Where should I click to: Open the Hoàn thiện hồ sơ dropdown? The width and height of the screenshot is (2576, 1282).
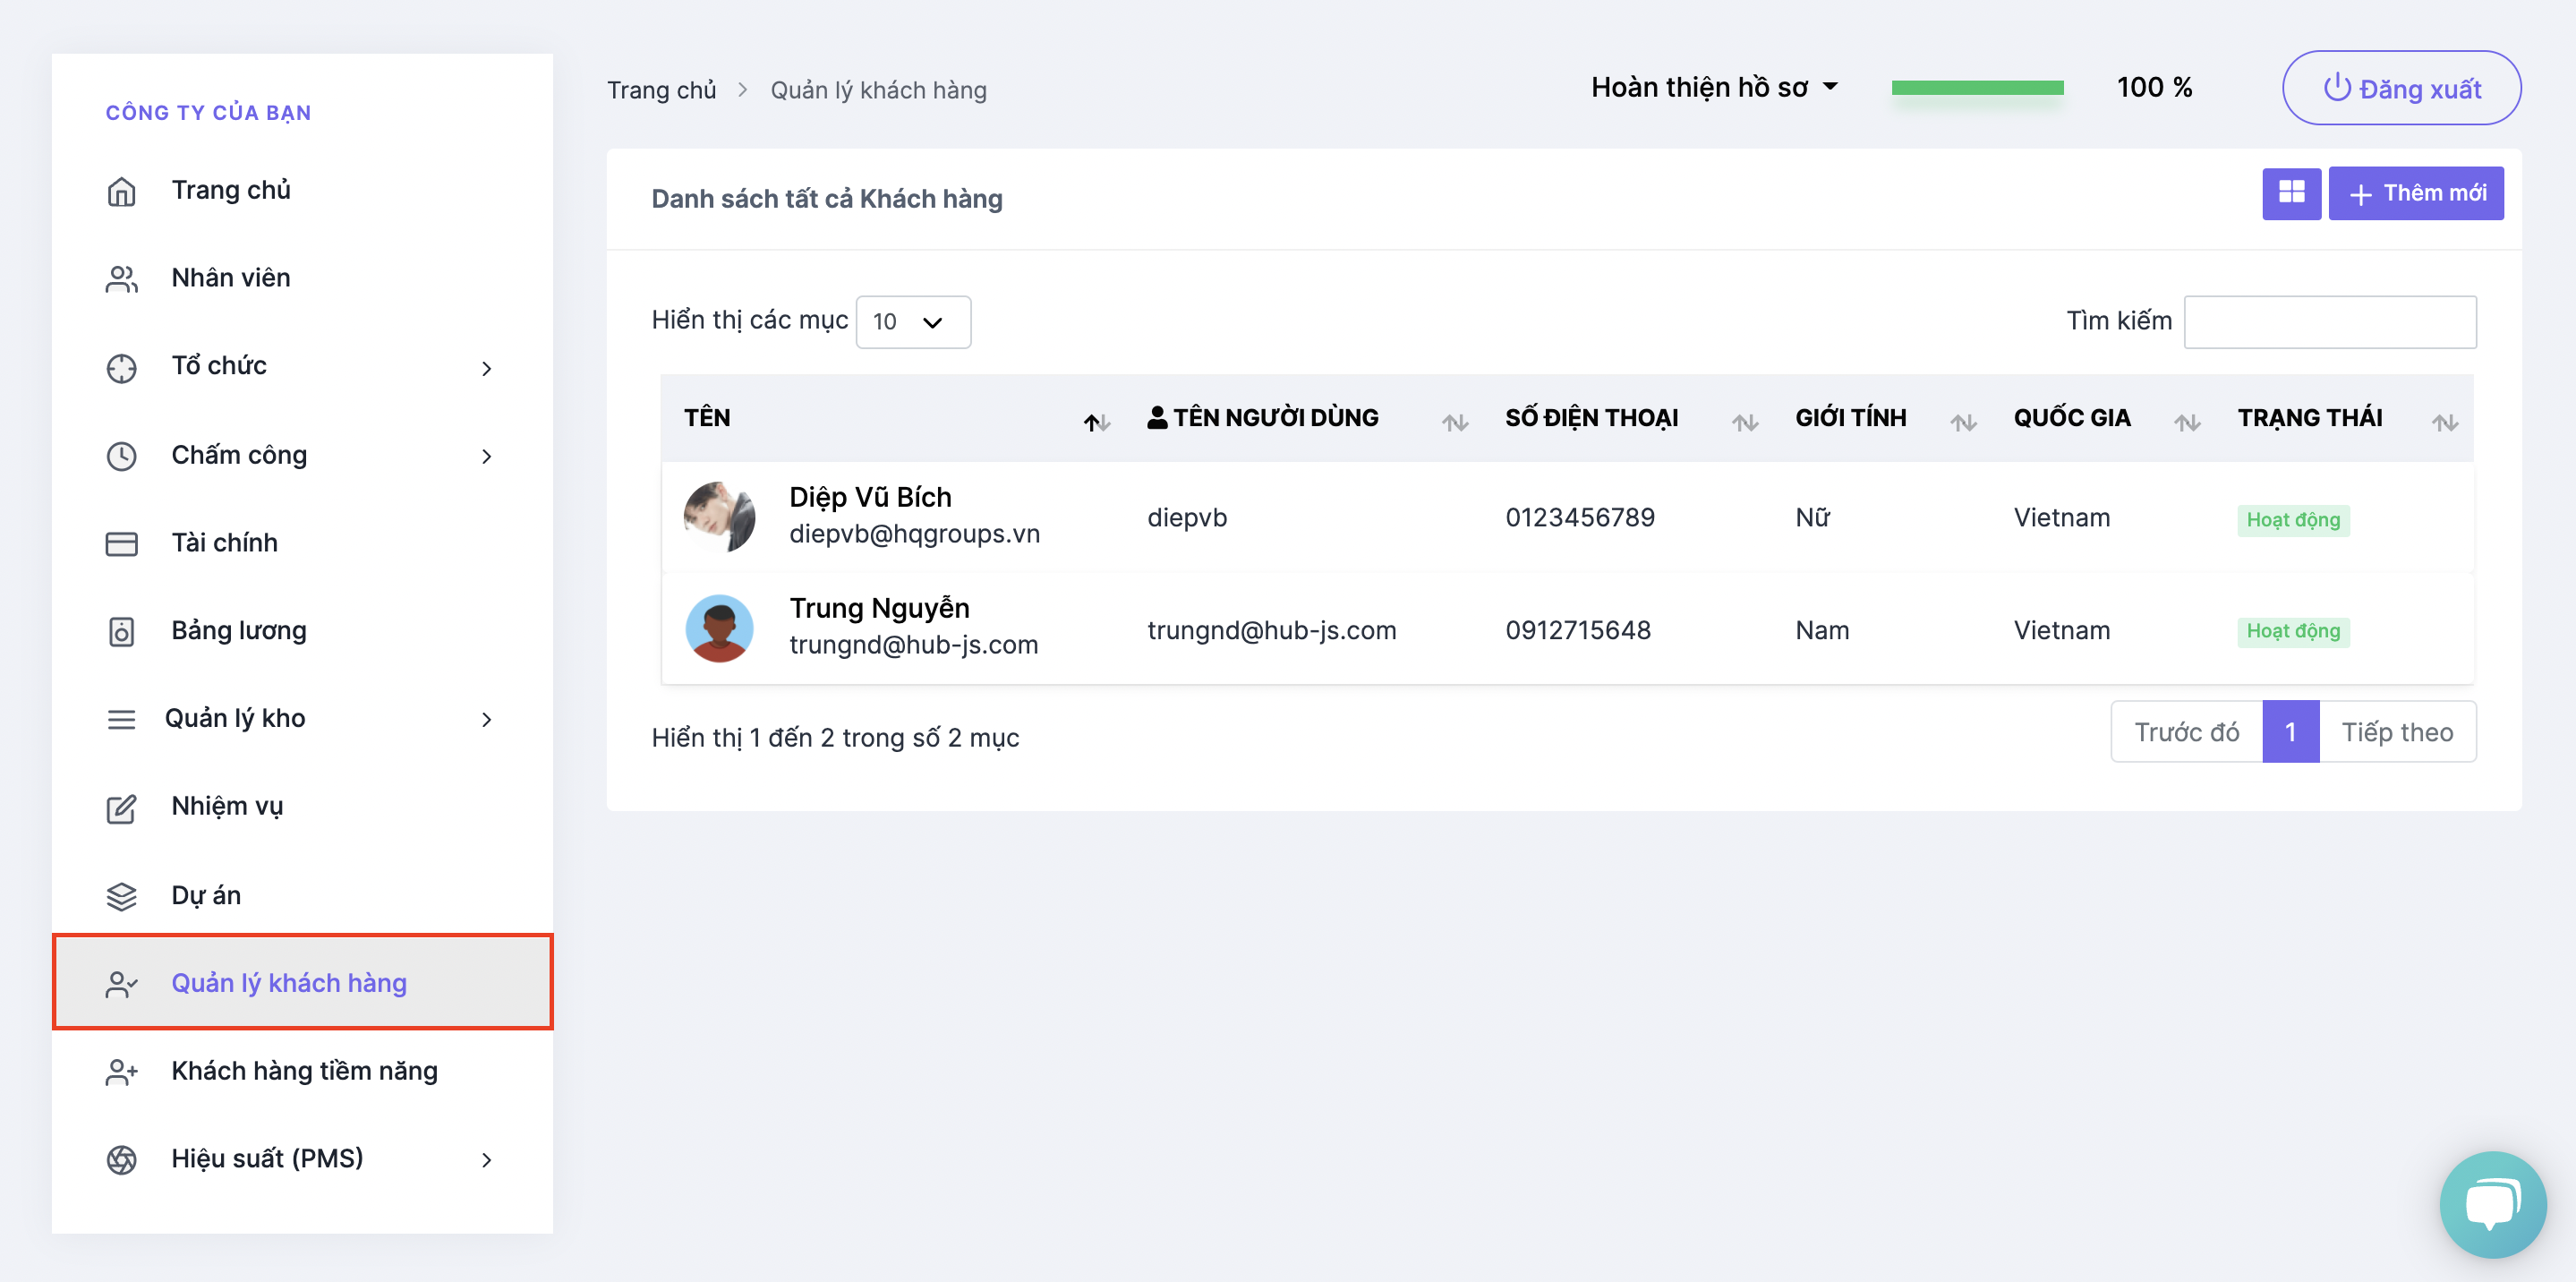1714,88
